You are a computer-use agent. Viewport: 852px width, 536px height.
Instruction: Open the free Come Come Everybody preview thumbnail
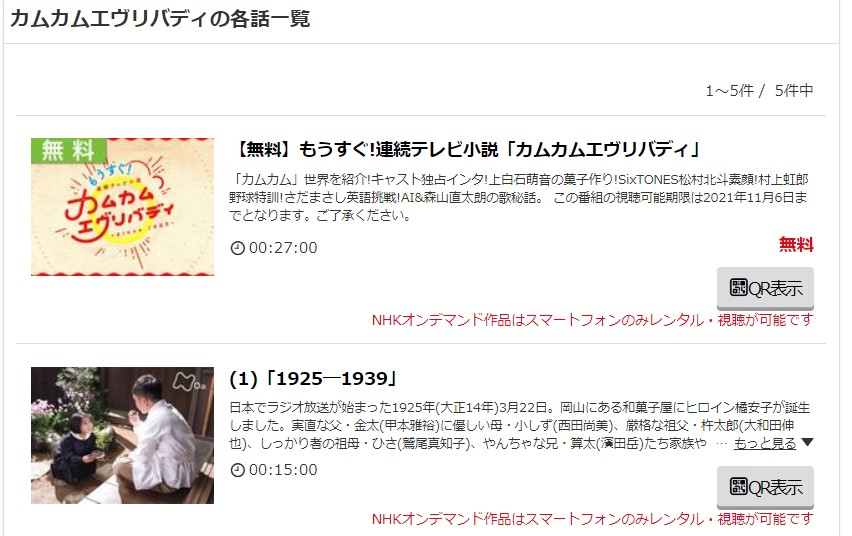point(122,207)
